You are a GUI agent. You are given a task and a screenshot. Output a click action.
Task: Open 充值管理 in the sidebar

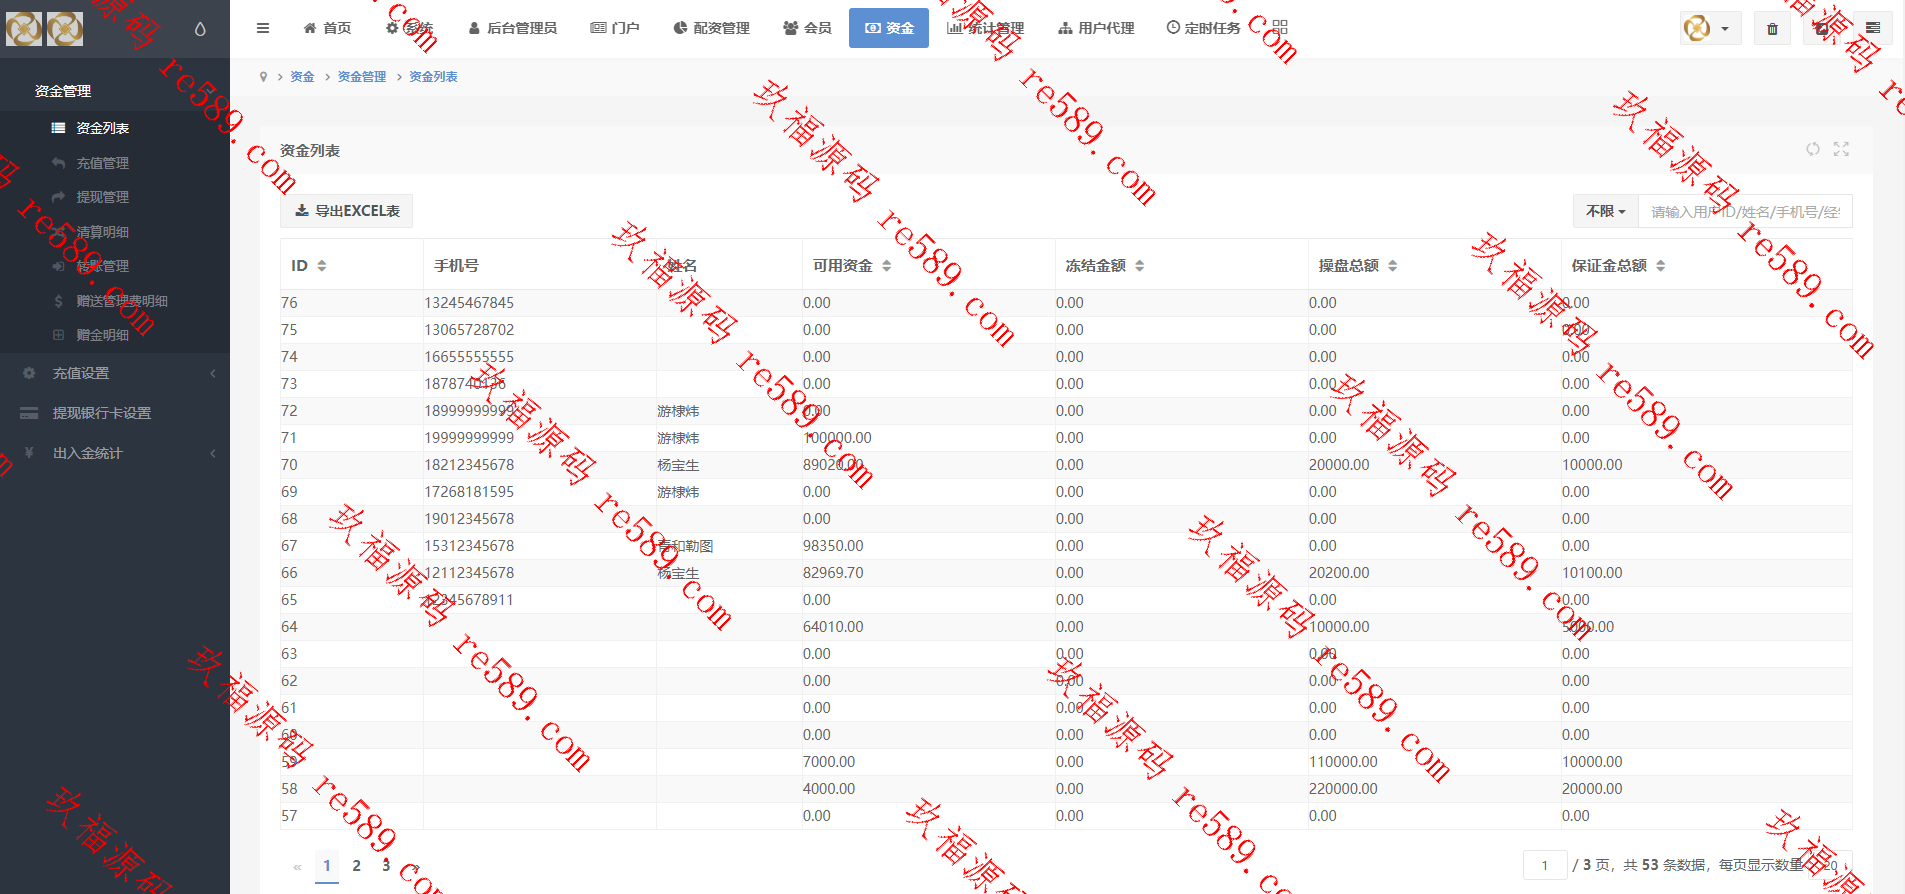coord(115,163)
